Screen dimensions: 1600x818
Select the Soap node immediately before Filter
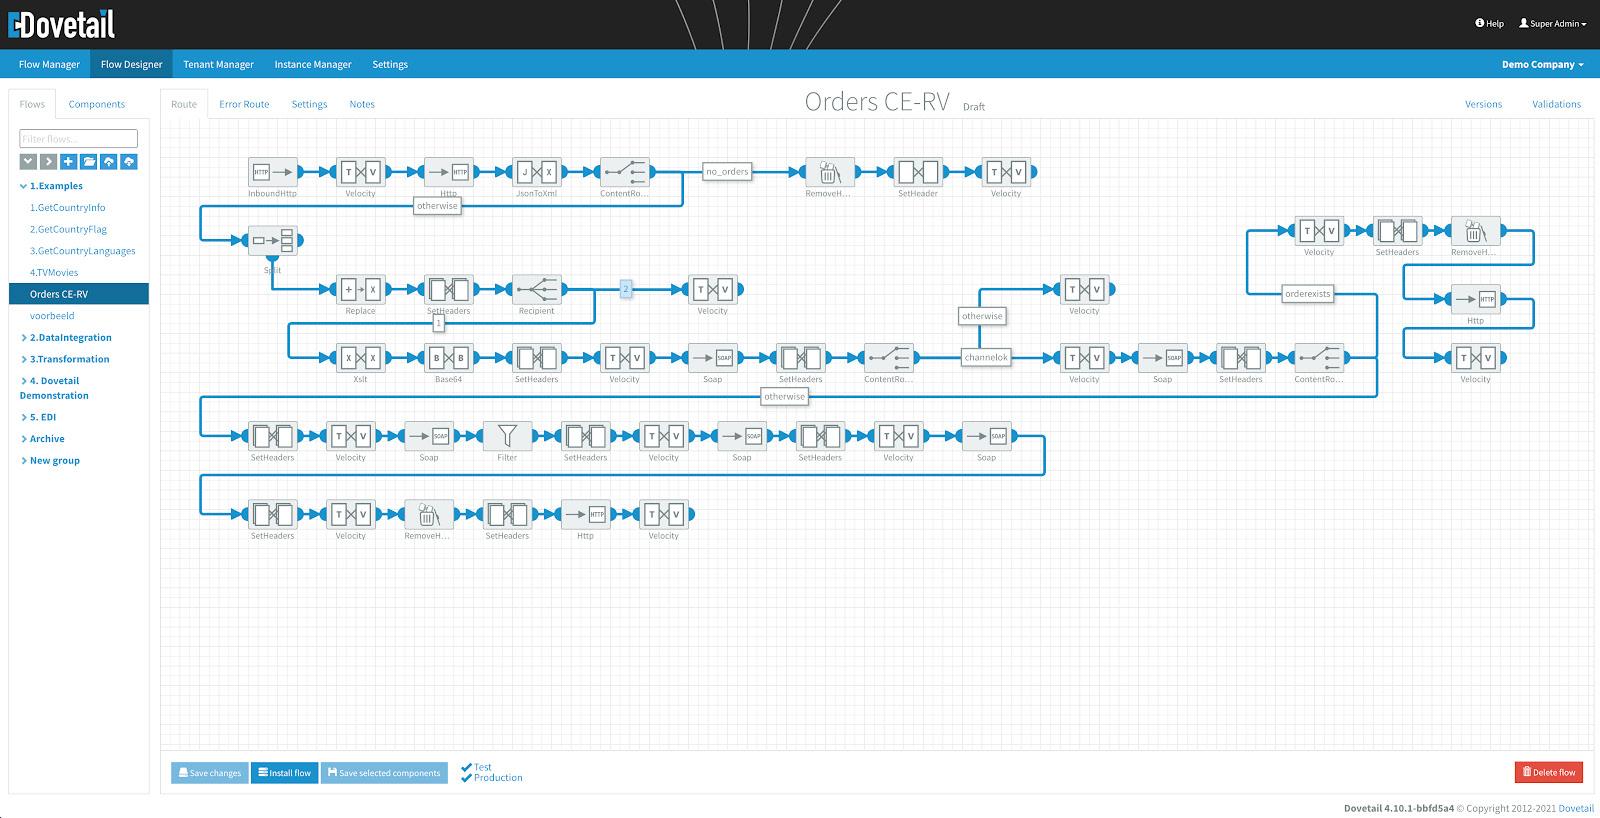(x=429, y=436)
